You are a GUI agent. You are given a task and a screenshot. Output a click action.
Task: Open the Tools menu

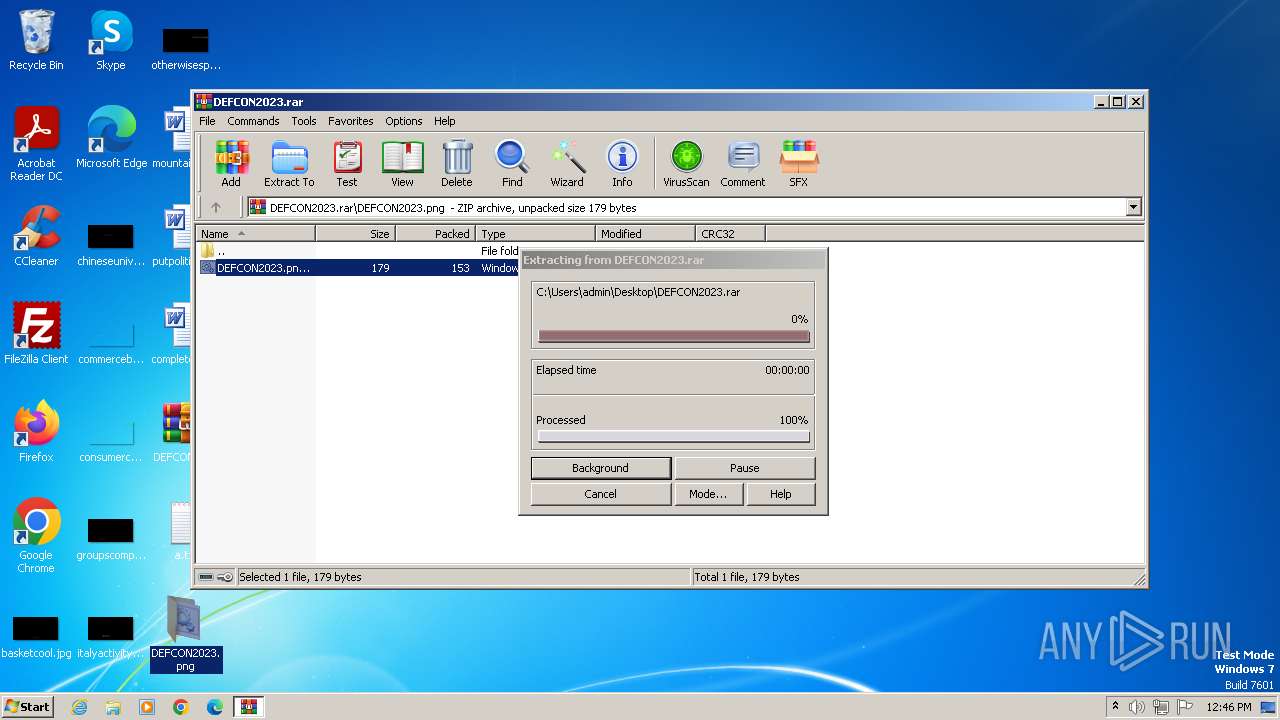[x=304, y=121]
